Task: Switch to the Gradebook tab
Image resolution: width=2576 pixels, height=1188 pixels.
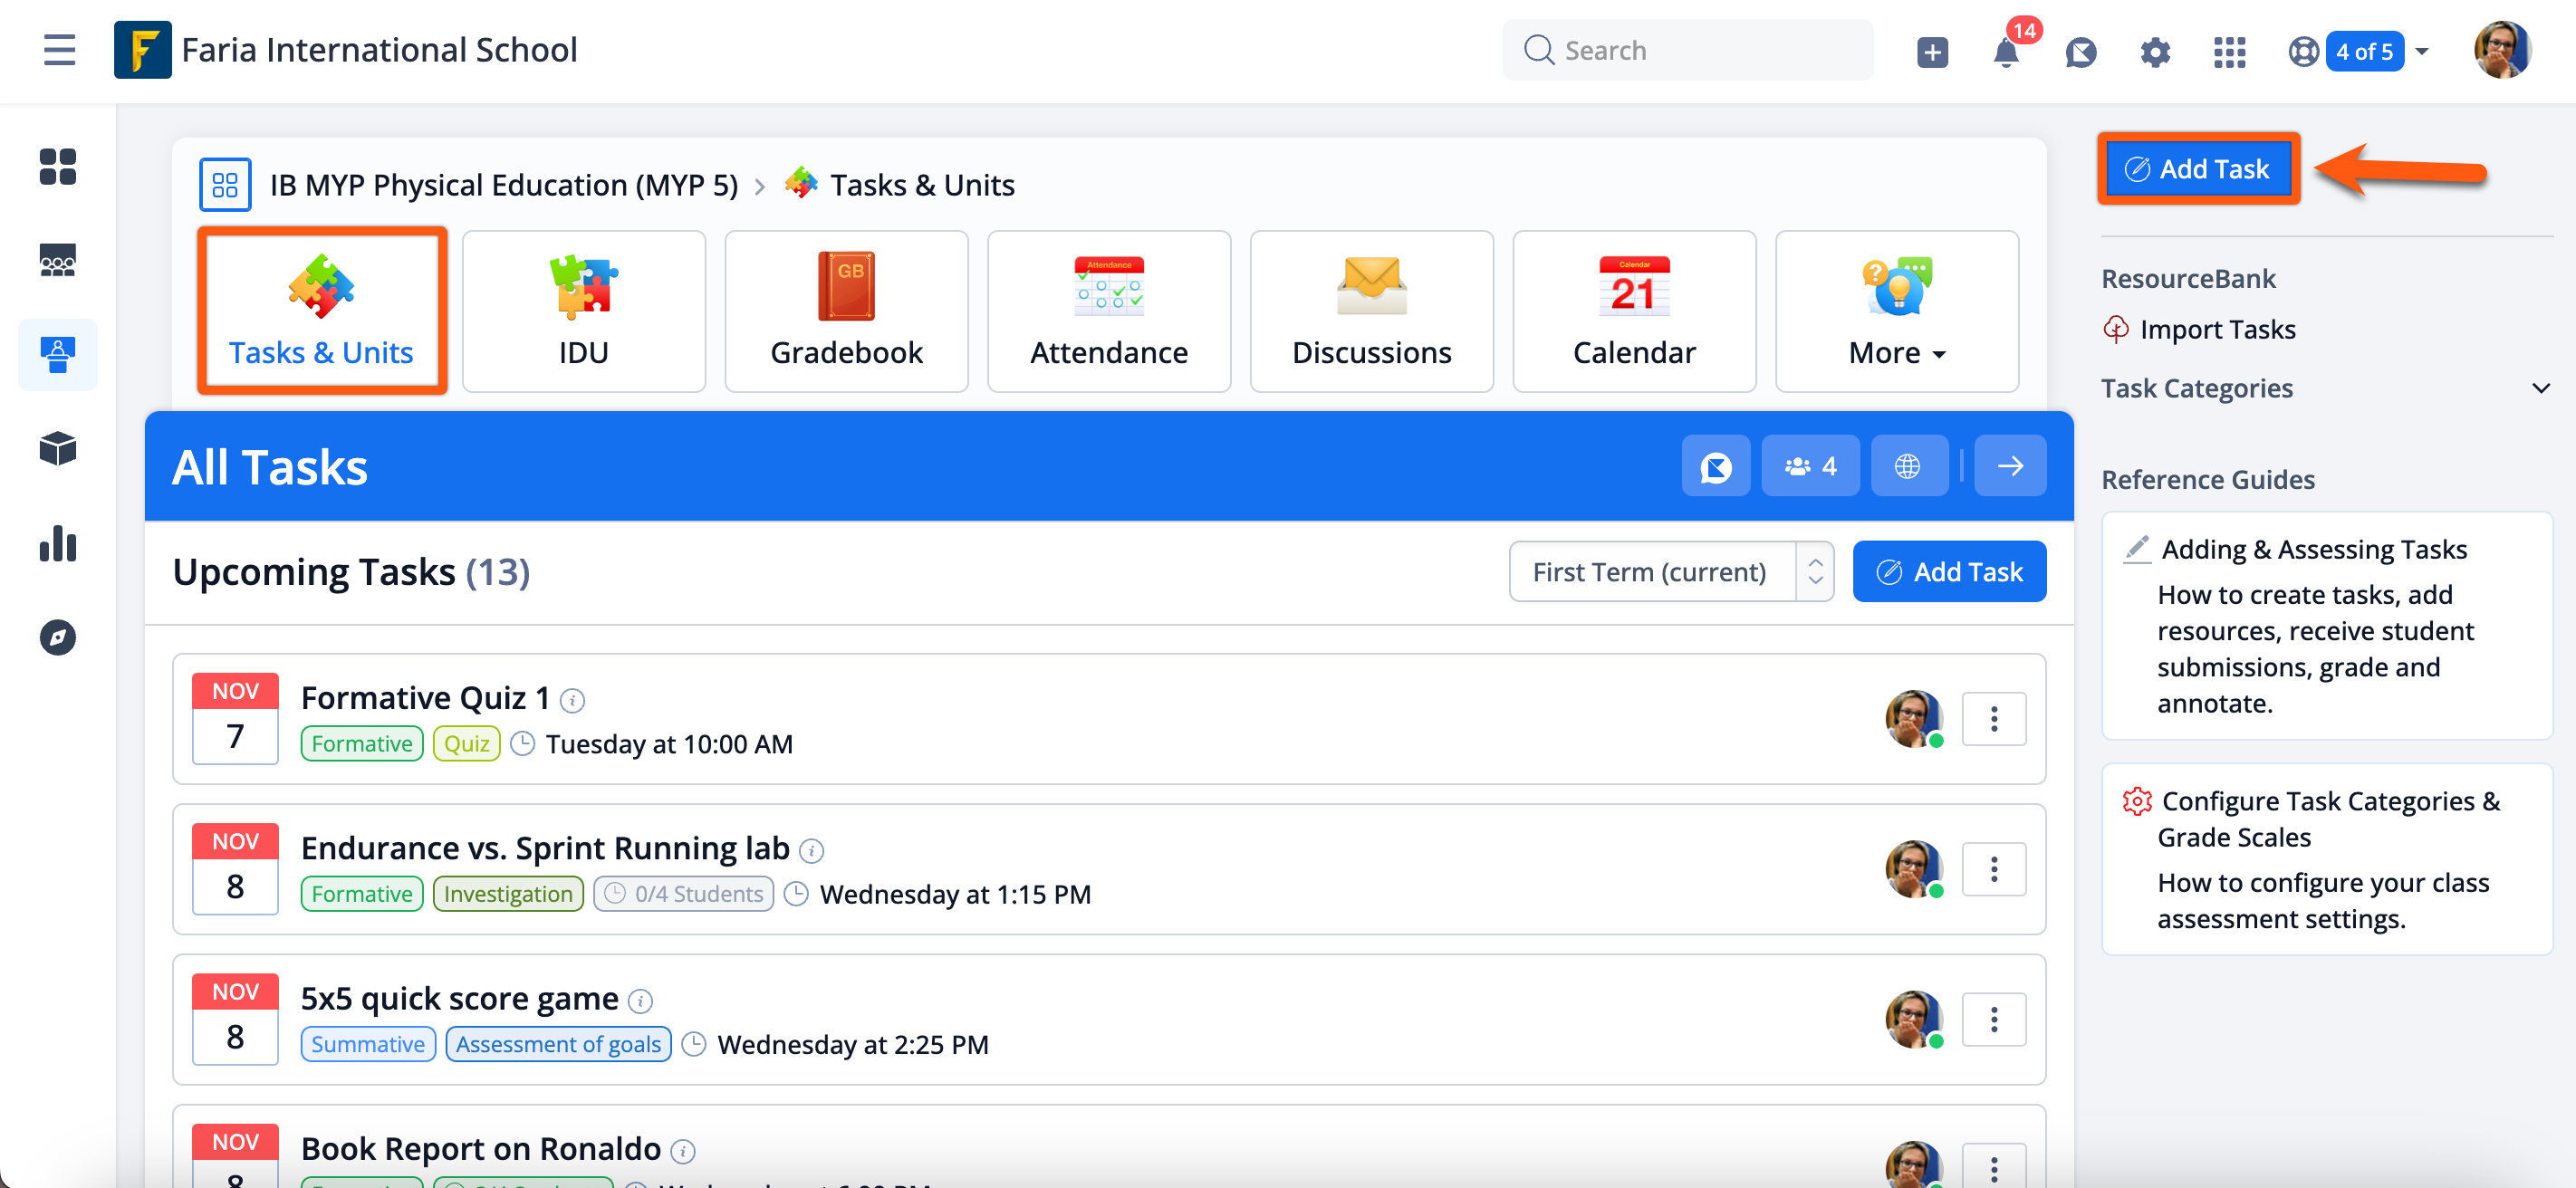Action: (x=846, y=312)
